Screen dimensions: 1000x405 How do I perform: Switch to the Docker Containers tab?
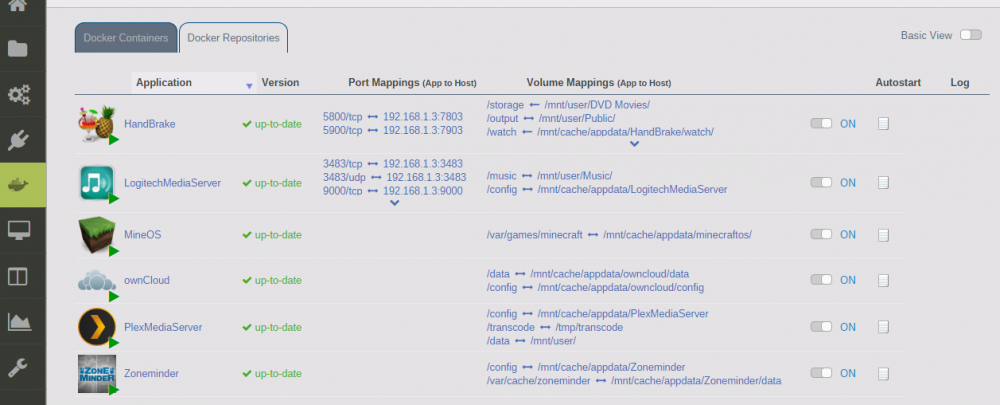126,38
